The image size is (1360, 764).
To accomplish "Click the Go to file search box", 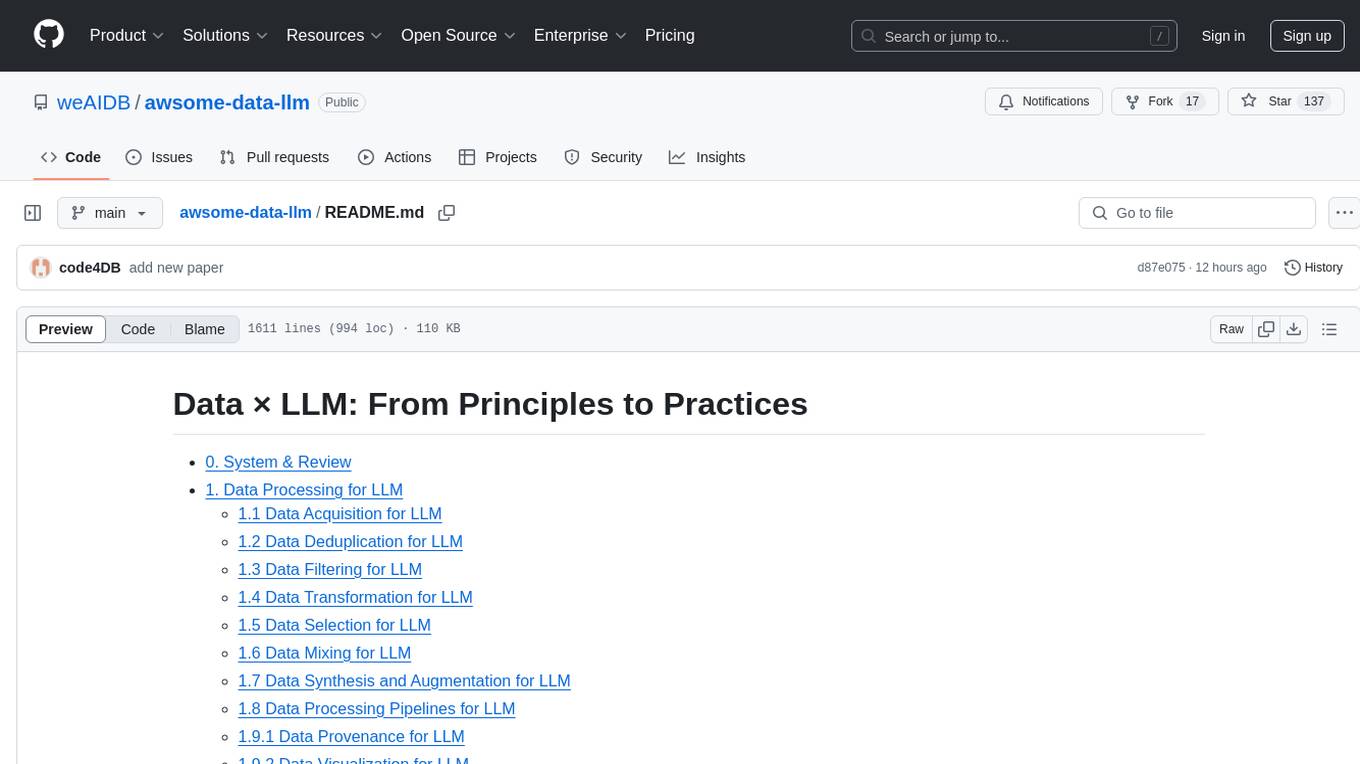I will 1197,213.
